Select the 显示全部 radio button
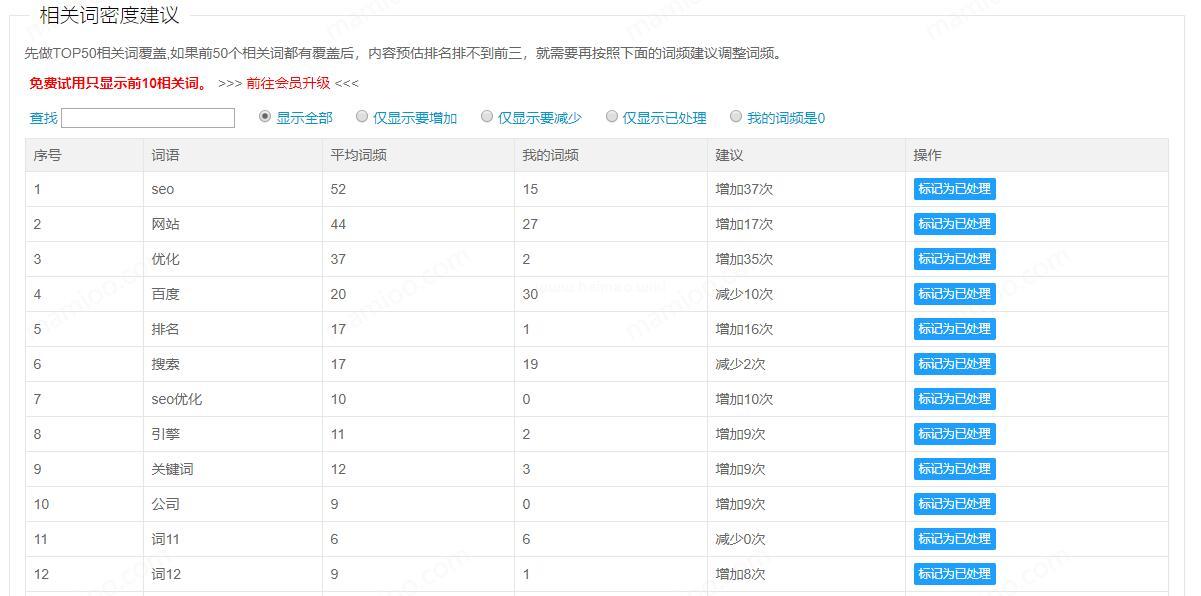 point(265,117)
